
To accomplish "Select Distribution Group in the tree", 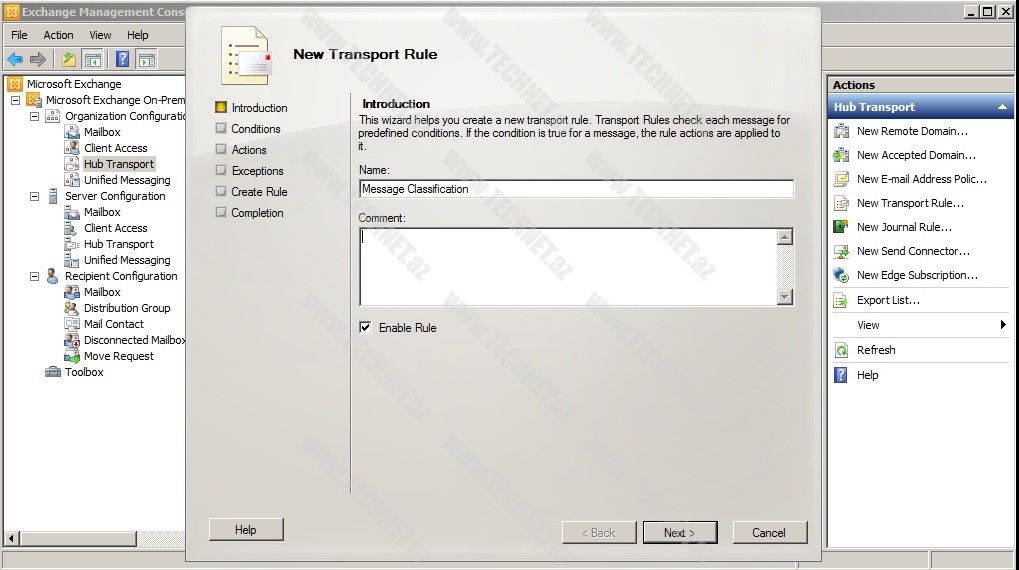I will coord(127,308).
